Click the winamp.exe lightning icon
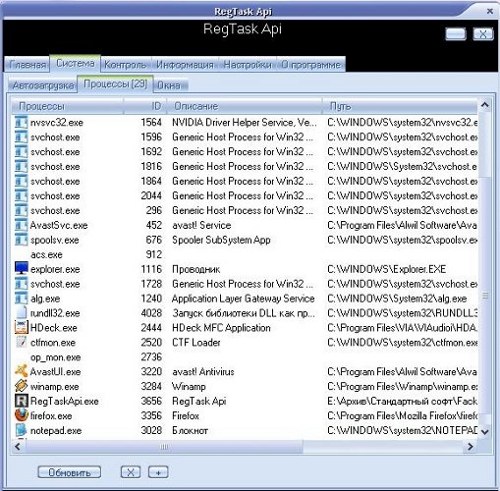The height and width of the screenshot is (491, 500). point(21,386)
